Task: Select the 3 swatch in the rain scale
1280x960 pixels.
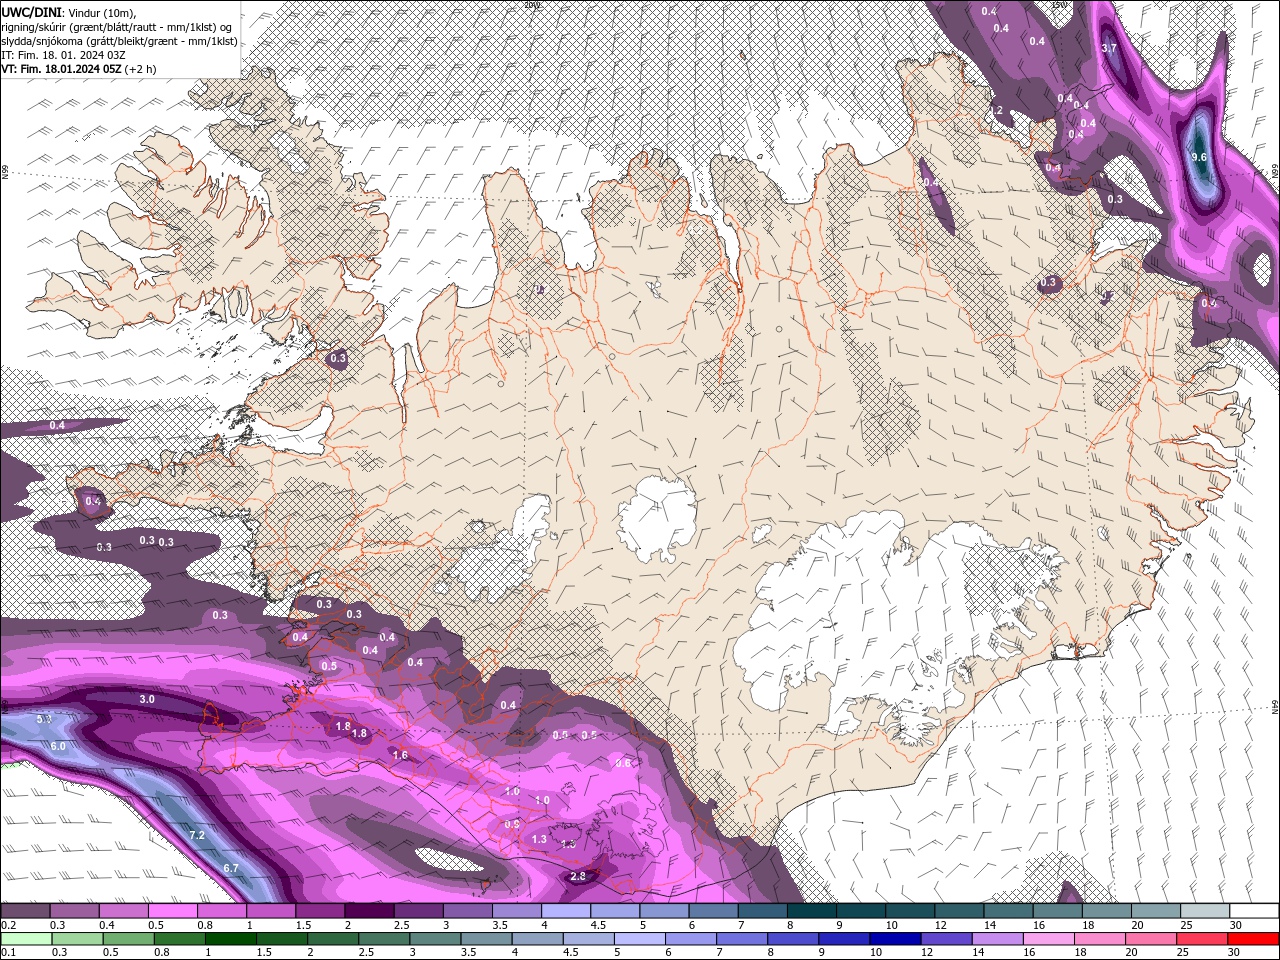Action: coord(435,938)
